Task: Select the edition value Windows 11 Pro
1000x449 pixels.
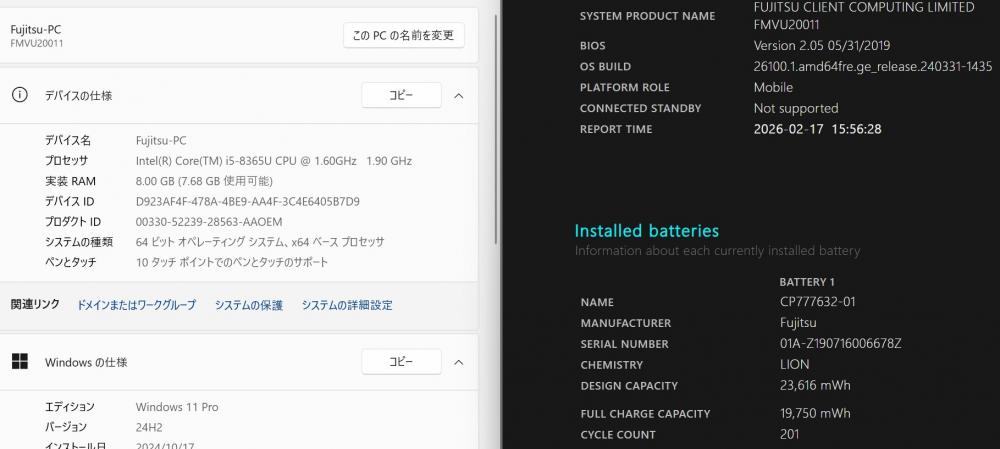Action: (x=177, y=407)
